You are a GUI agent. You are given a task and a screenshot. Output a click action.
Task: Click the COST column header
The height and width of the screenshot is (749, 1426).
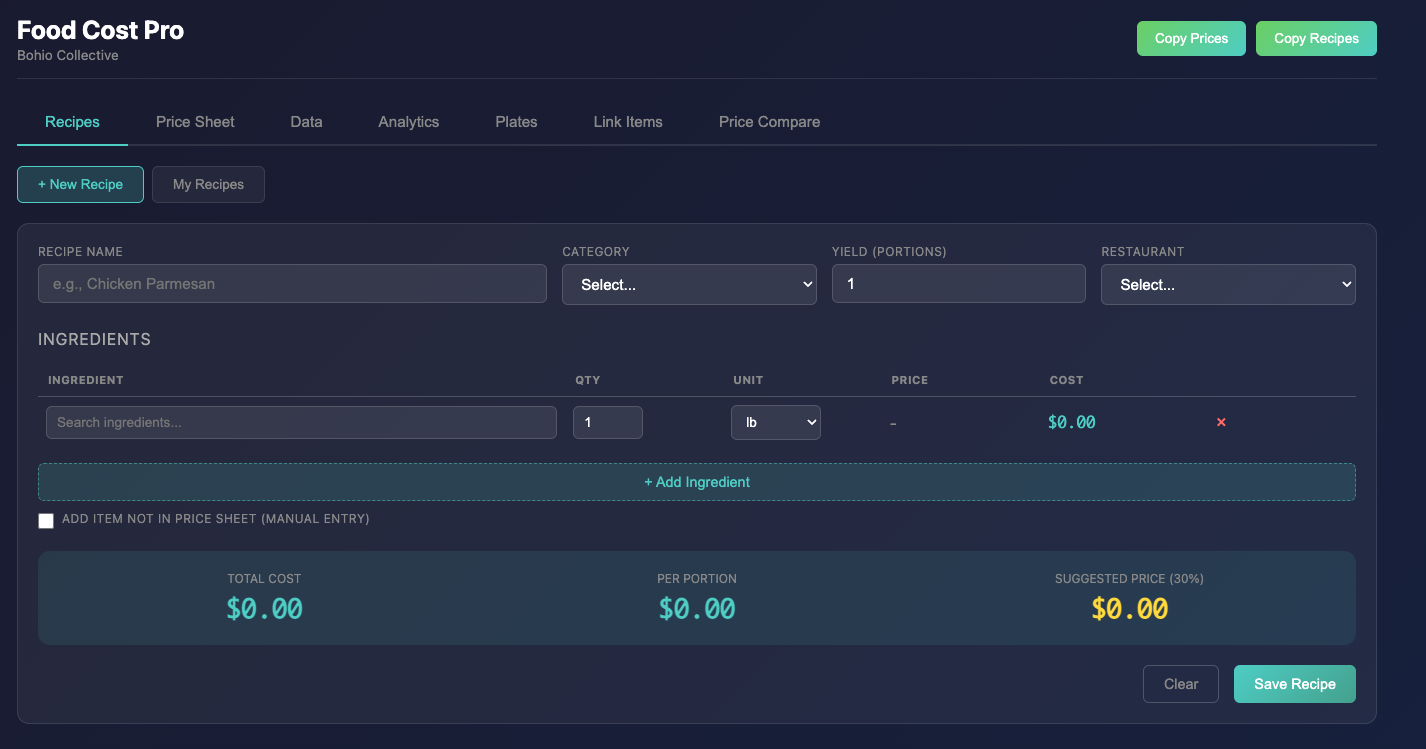tap(1067, 380)
